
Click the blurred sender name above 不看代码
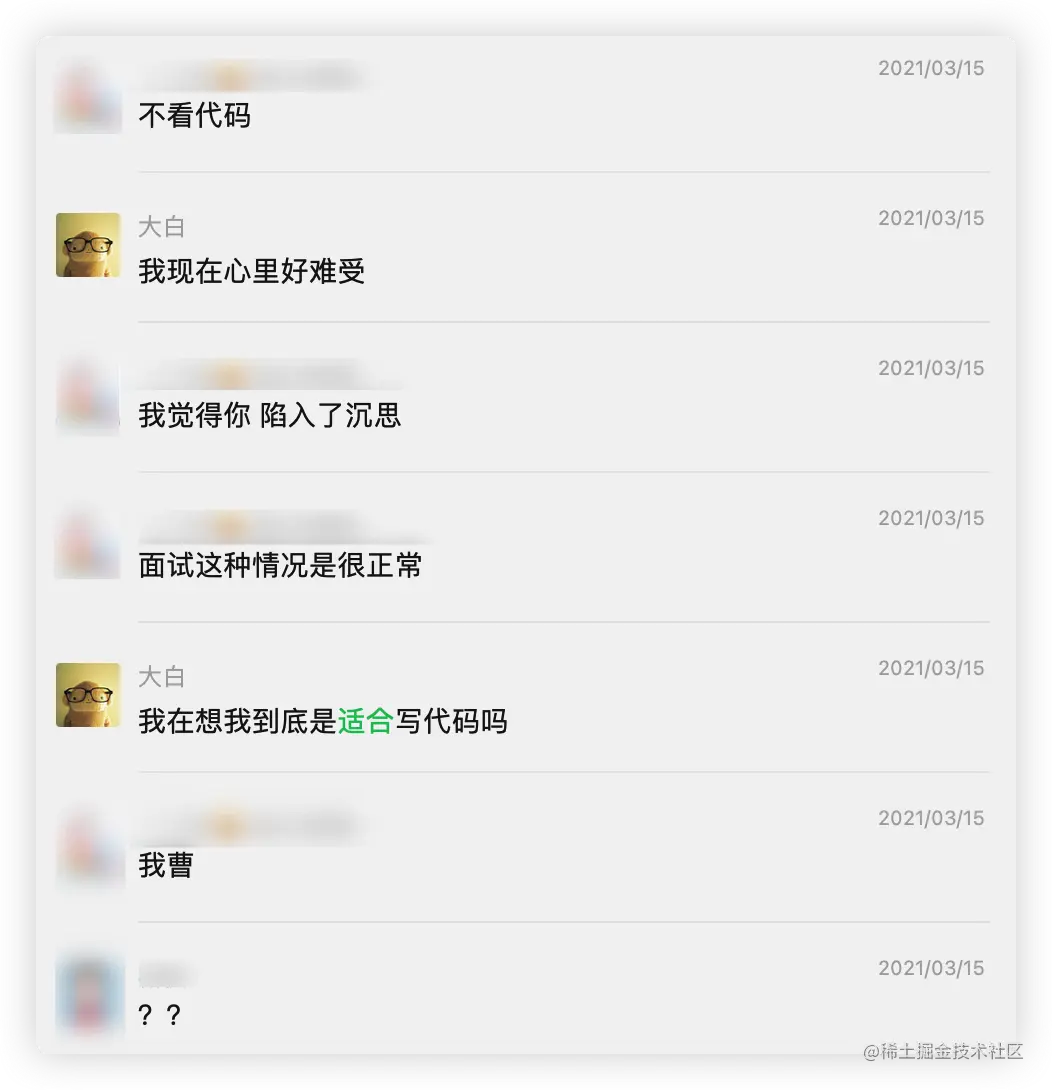252,76
